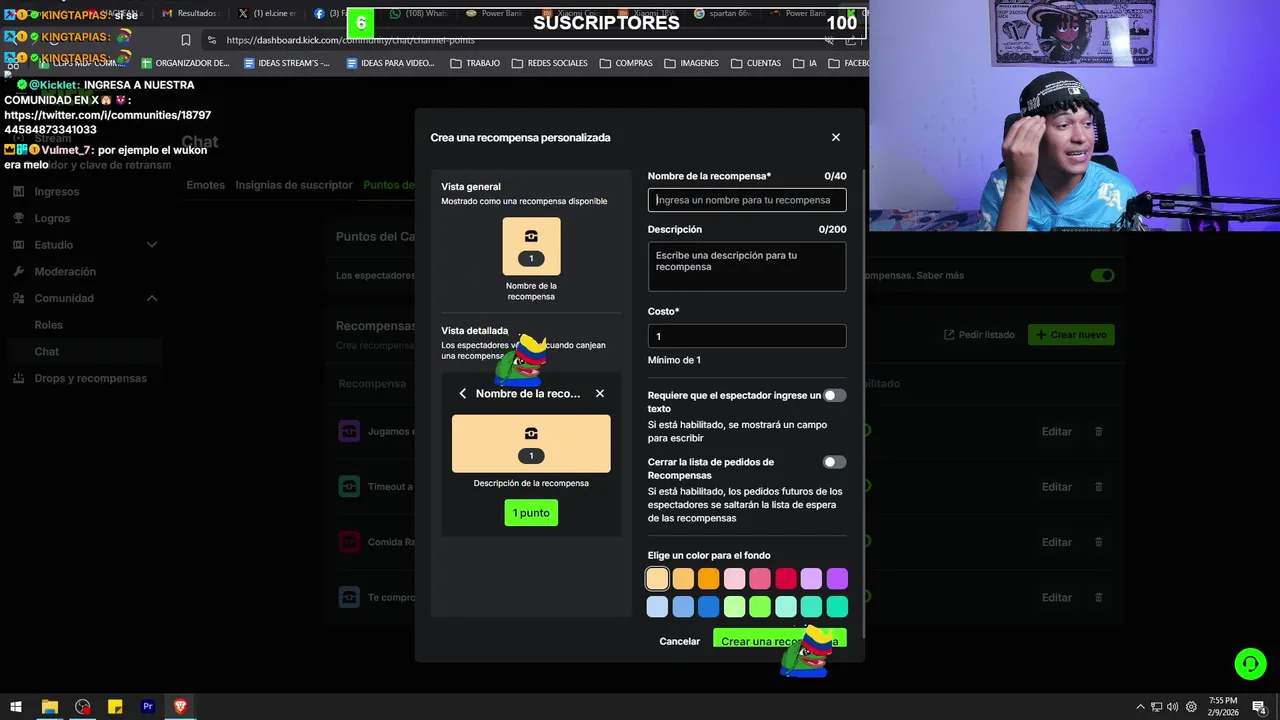
Task: Delete the Jugamos reward with trash icon
Action: (1099, 431)
